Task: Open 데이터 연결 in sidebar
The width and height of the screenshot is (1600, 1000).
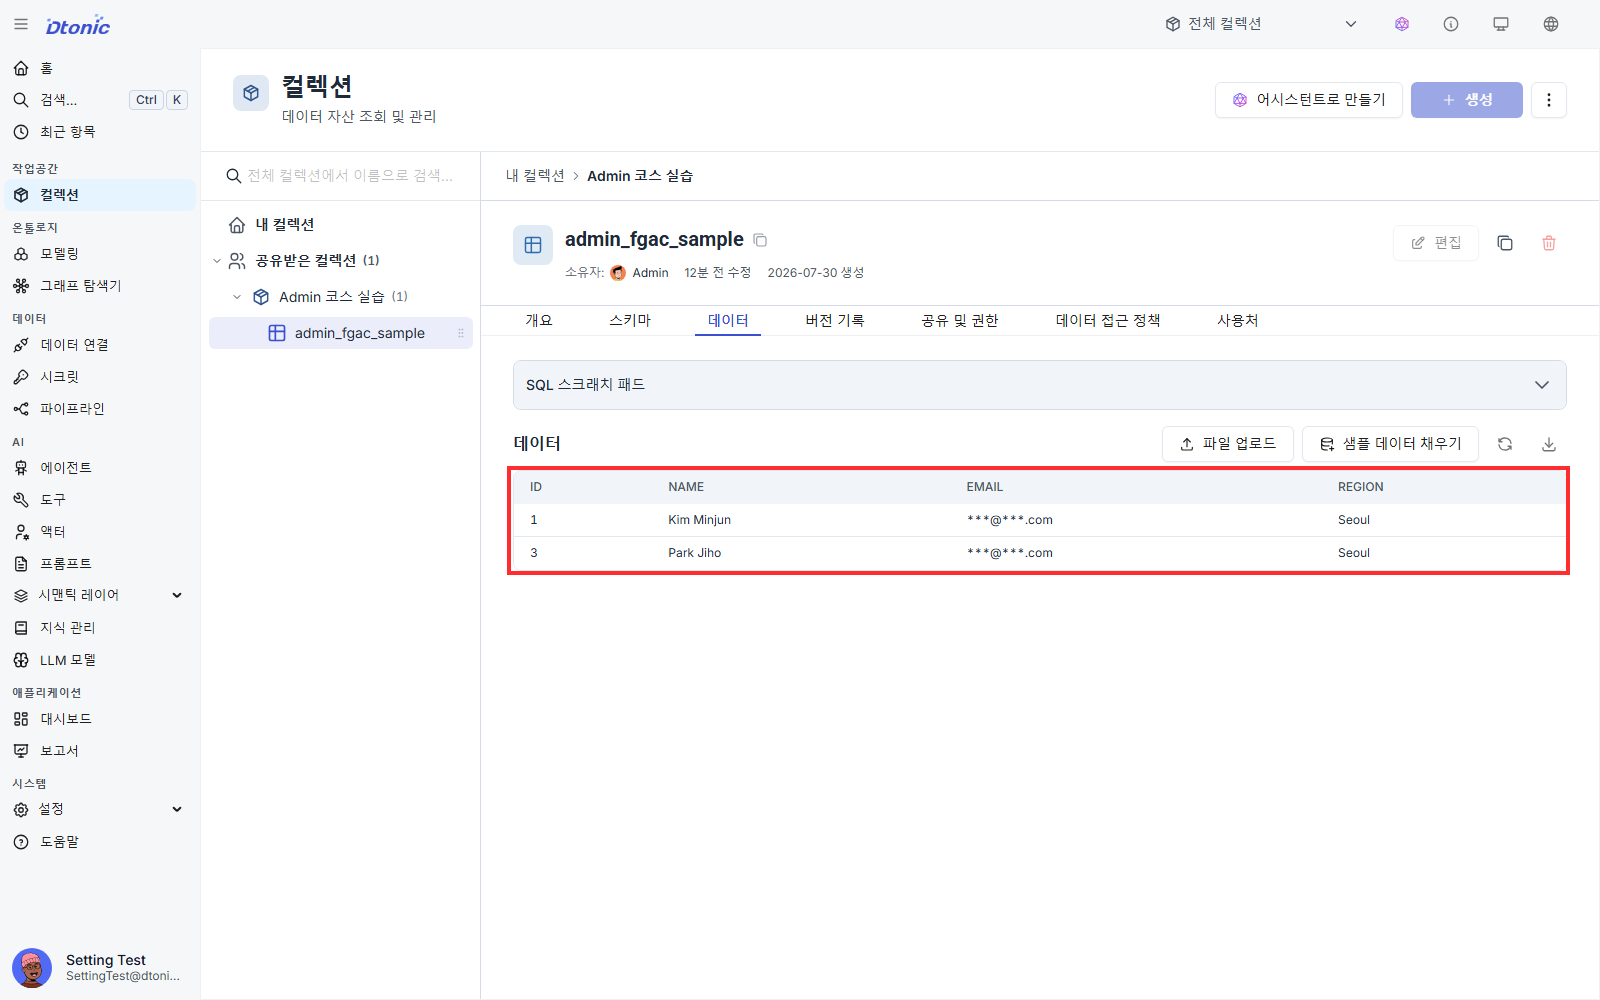Action: coord(100,345)
